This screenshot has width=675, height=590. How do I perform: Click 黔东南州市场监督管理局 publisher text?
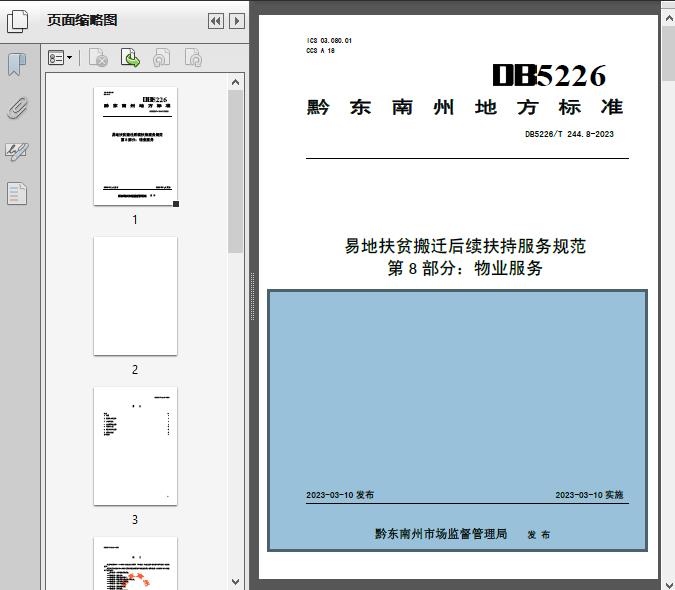441,534
